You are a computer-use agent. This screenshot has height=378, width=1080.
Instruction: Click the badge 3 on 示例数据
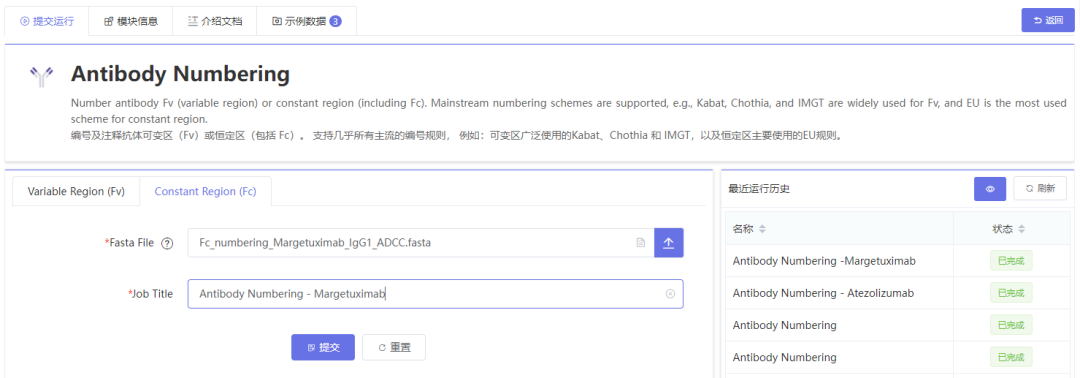pos(335,21)
